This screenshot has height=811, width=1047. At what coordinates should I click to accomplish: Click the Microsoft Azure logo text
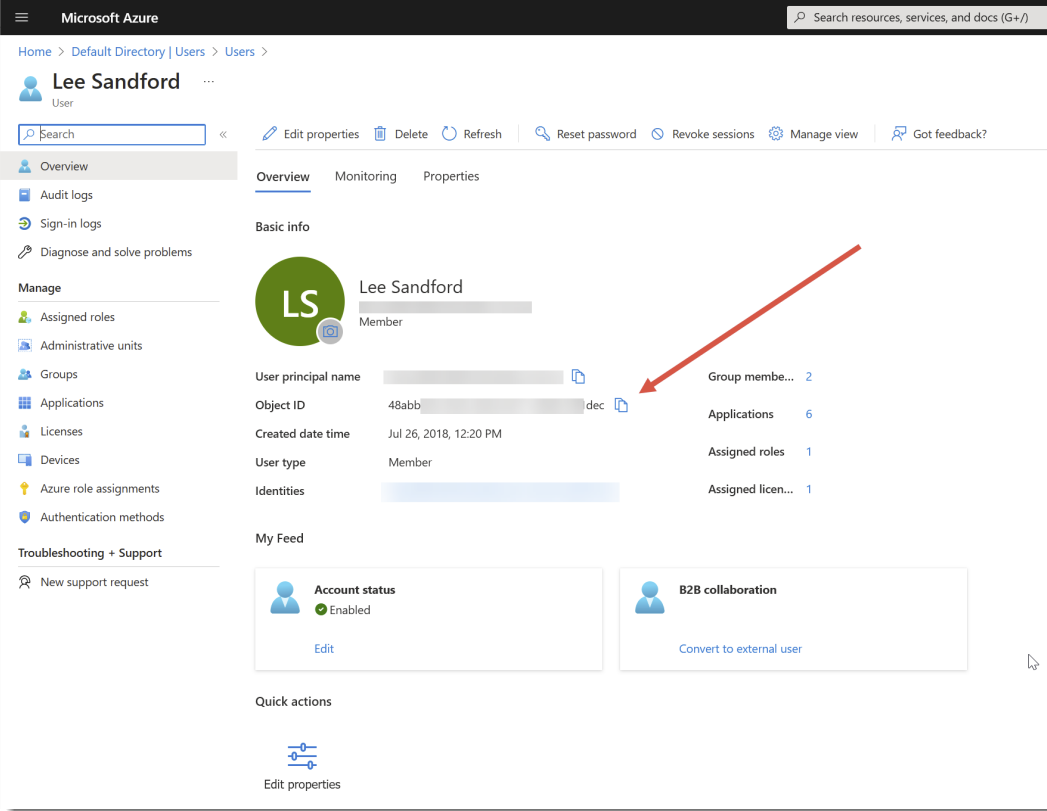(x=110, y=18)
